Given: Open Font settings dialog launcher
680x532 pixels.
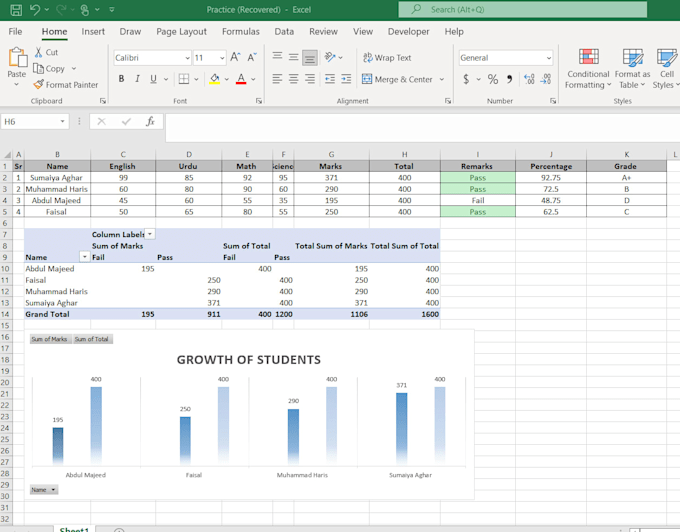Looking at the screenshot, I should coord(259,101).
